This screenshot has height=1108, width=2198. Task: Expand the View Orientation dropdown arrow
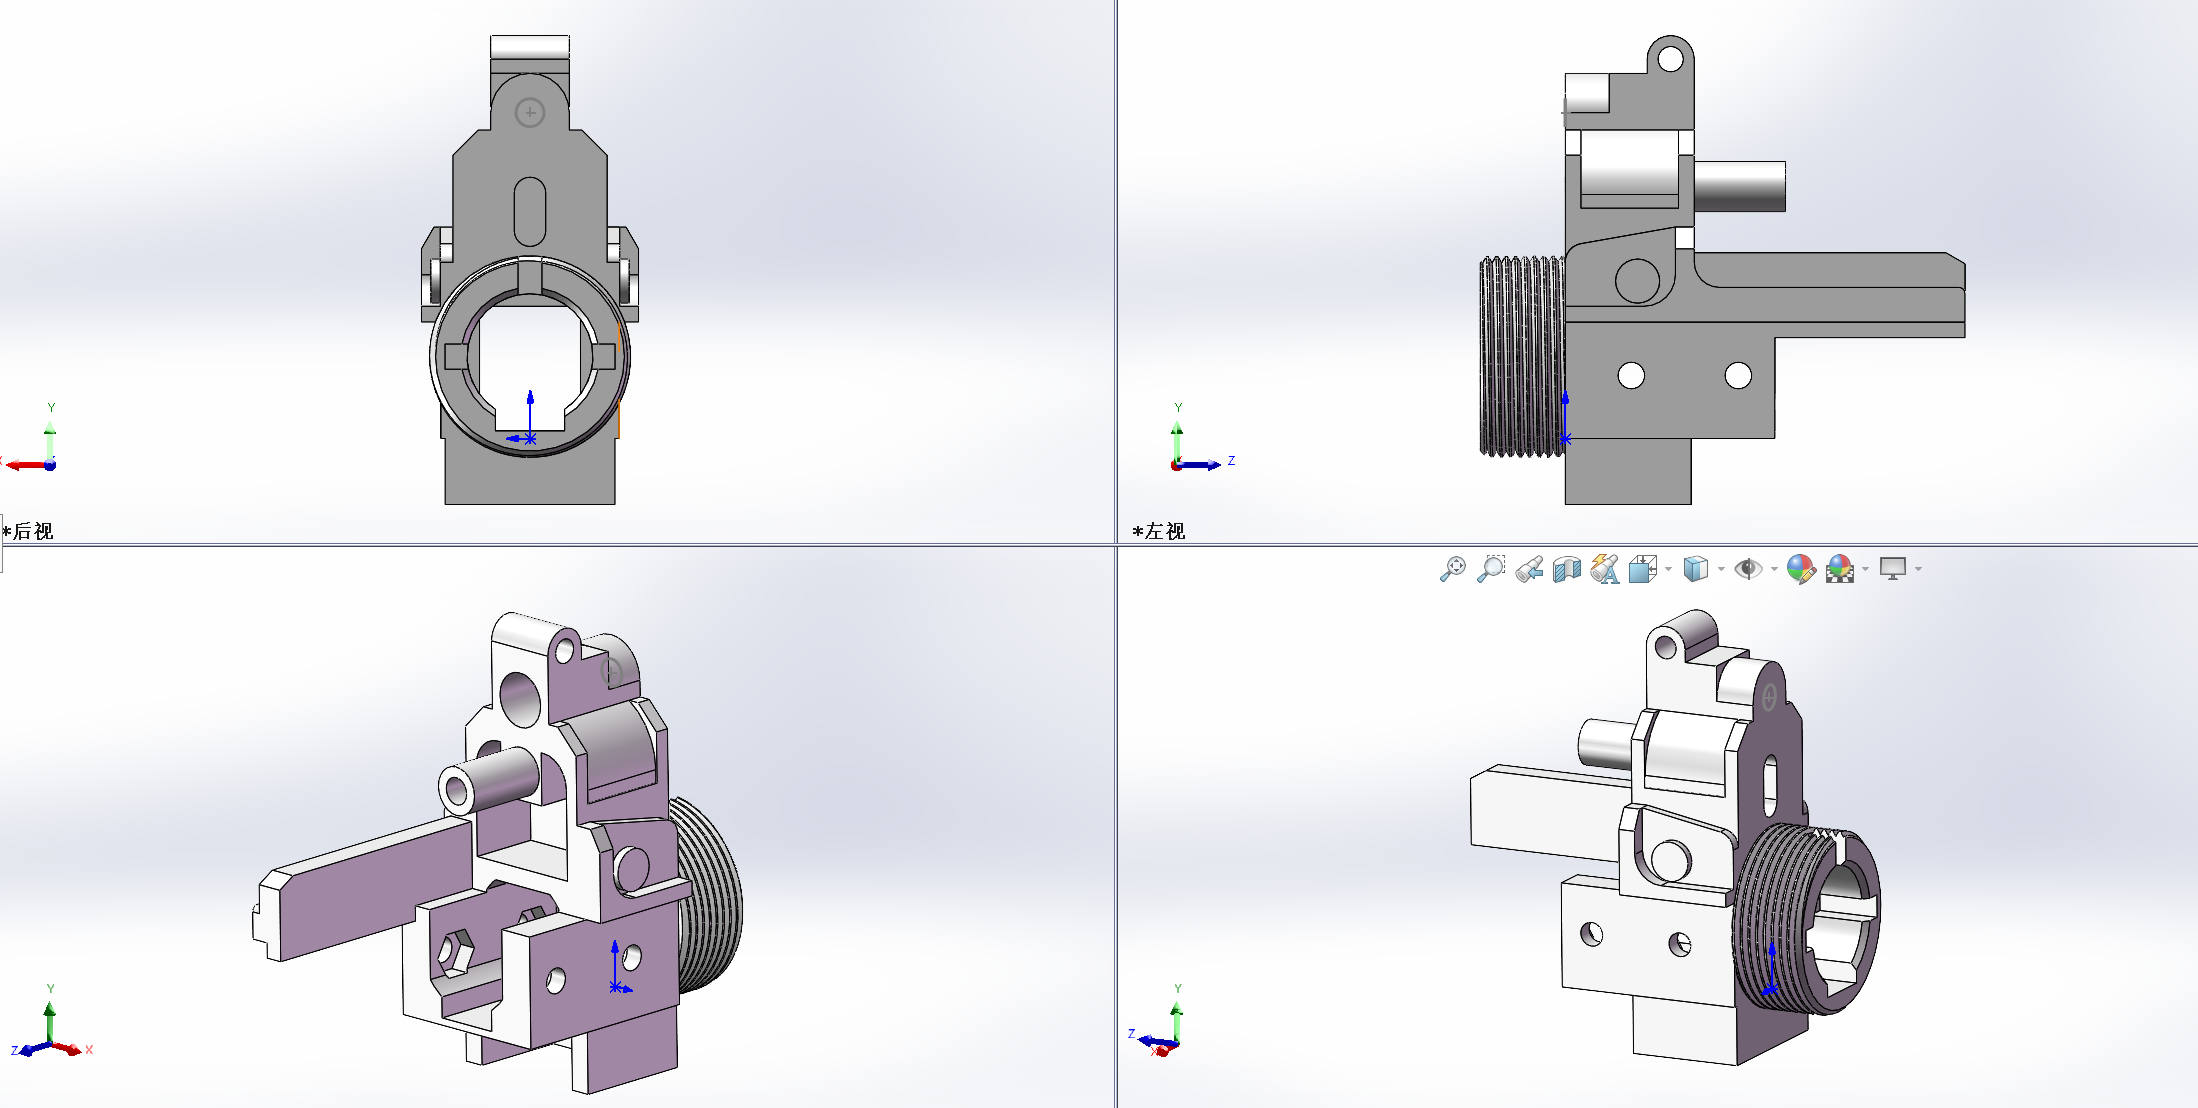point(1668,569)
